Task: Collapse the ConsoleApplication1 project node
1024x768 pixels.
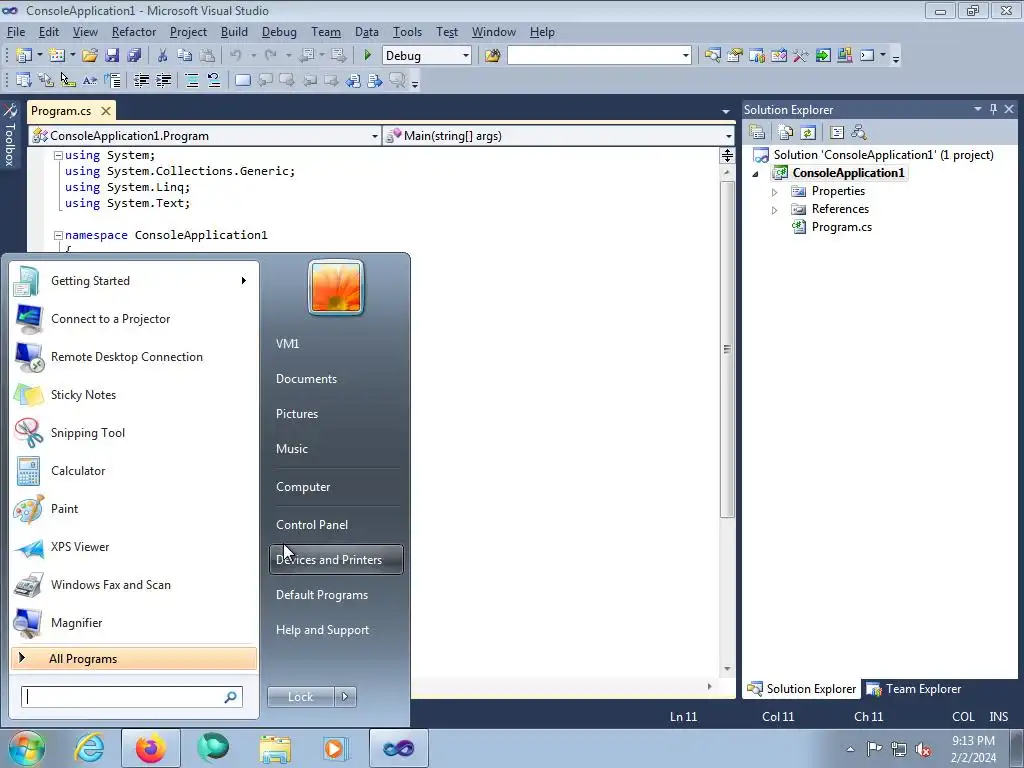Action: [756, 174]
